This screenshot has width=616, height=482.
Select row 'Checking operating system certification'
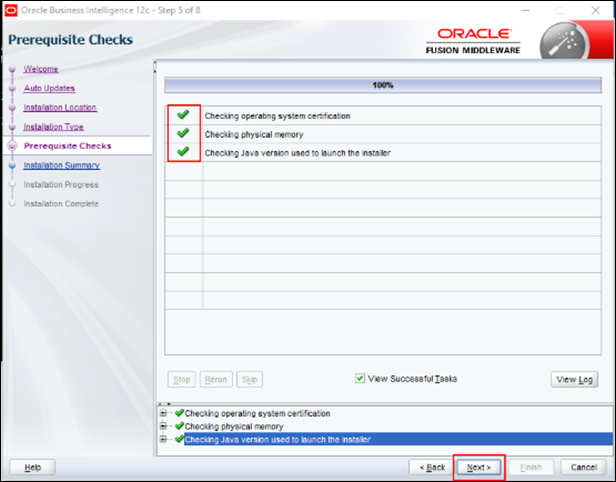383,116
